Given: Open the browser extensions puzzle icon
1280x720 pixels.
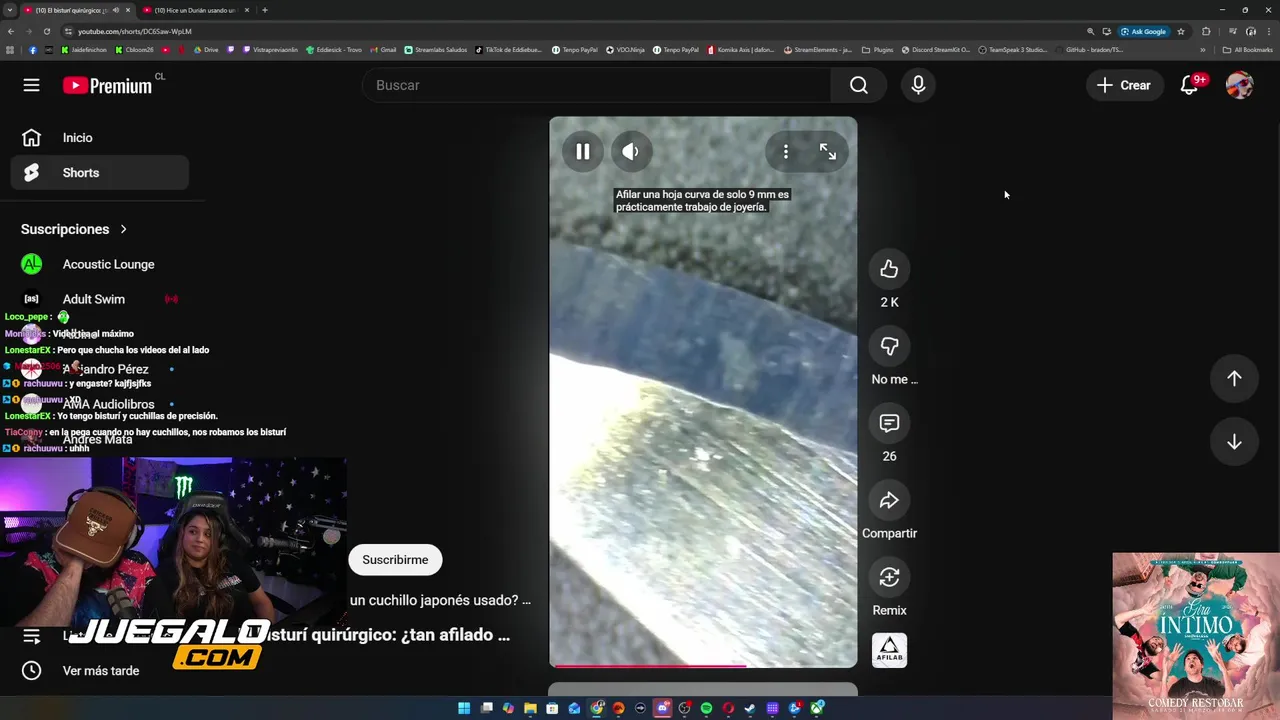Looking at the screenshot, I should click(1206, 31).
